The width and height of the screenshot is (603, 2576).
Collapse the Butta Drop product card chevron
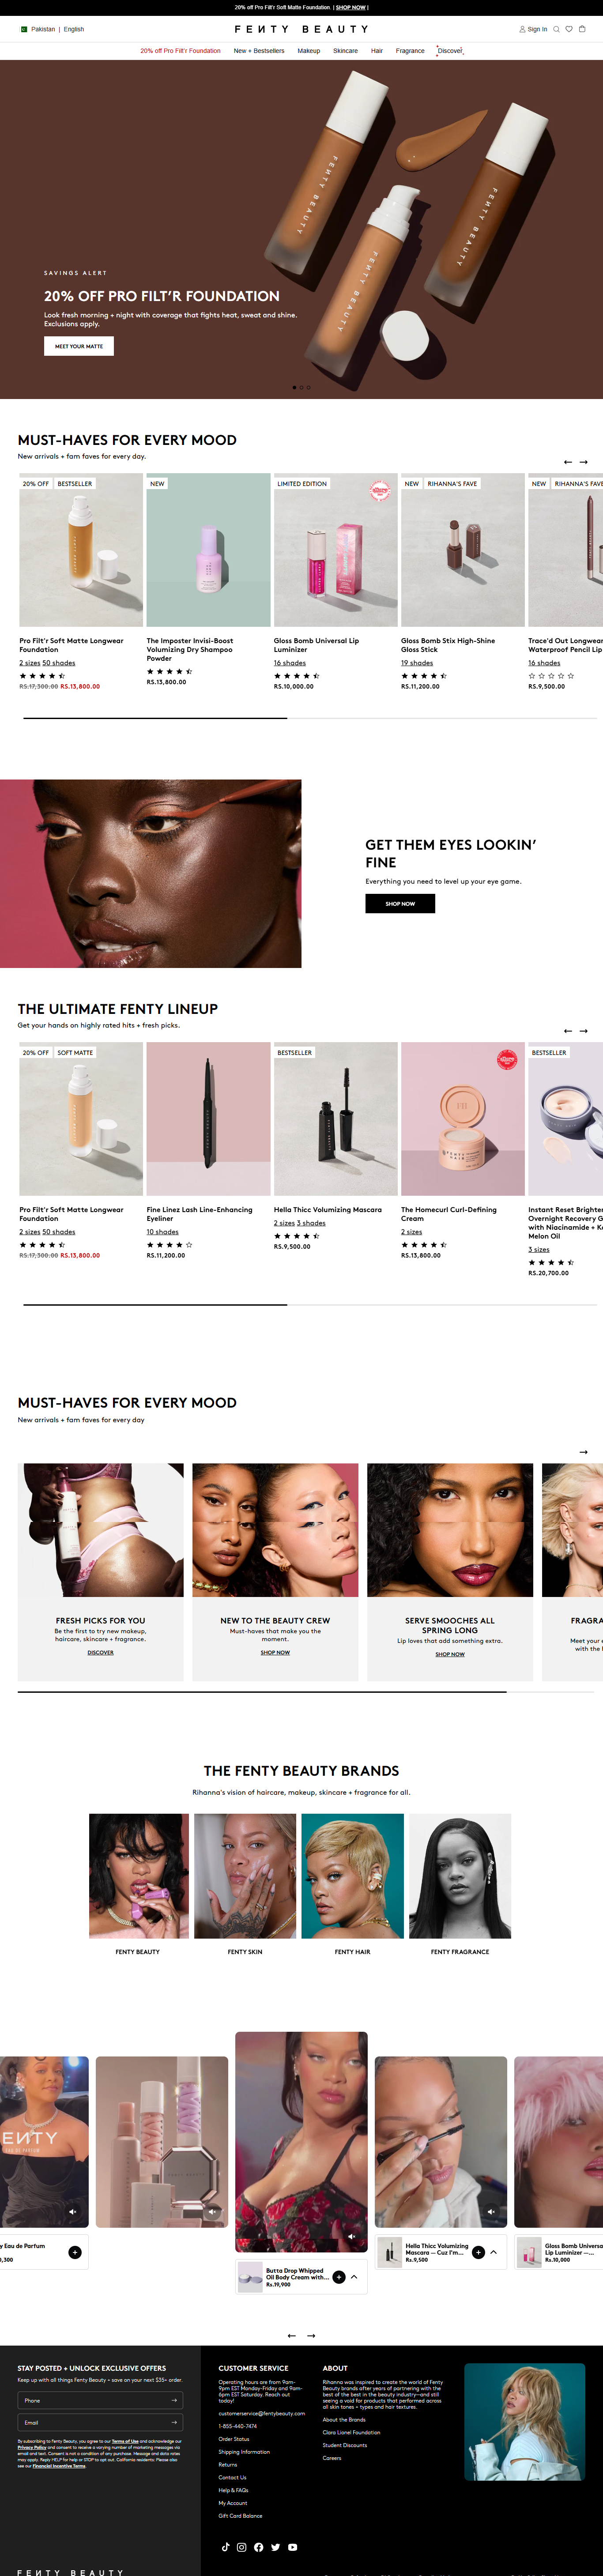pos(354,2277)
